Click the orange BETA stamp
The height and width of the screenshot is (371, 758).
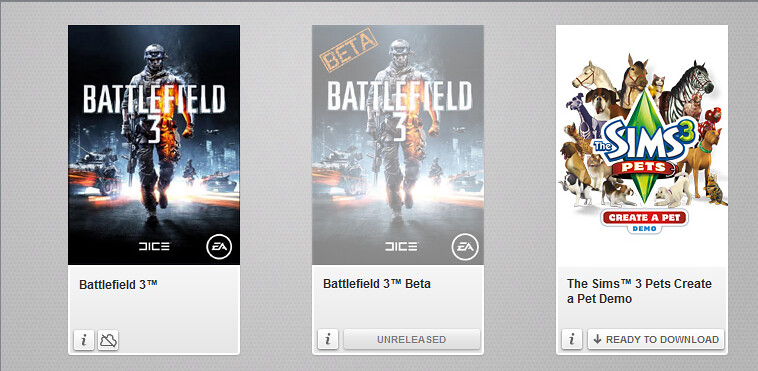pyautogui.click(x=349, y=50)
